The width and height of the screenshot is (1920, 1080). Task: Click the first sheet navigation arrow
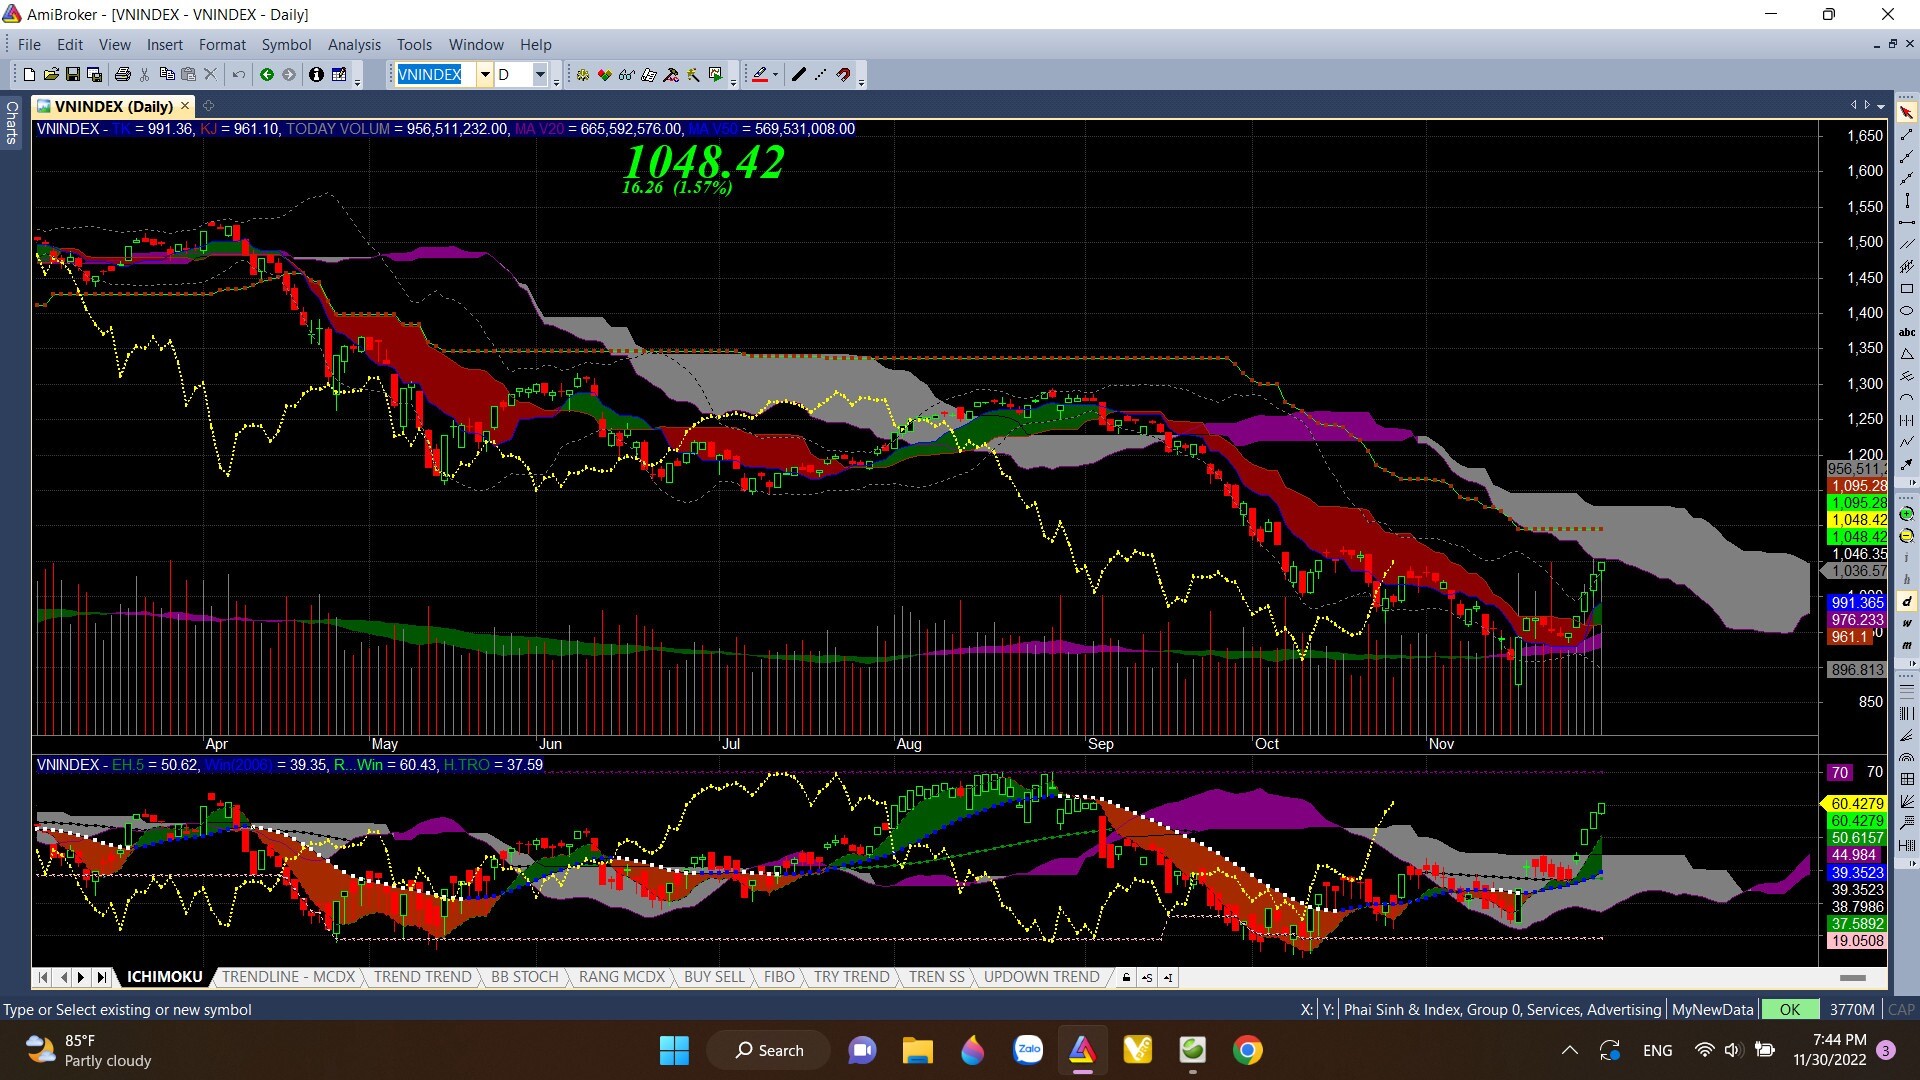pos(43,977)
